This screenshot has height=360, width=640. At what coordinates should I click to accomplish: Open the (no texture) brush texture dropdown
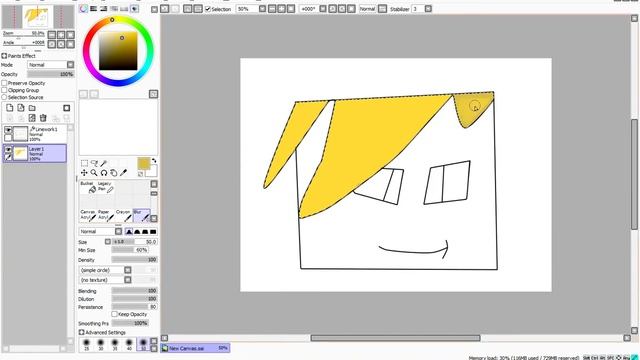point(105,280)
